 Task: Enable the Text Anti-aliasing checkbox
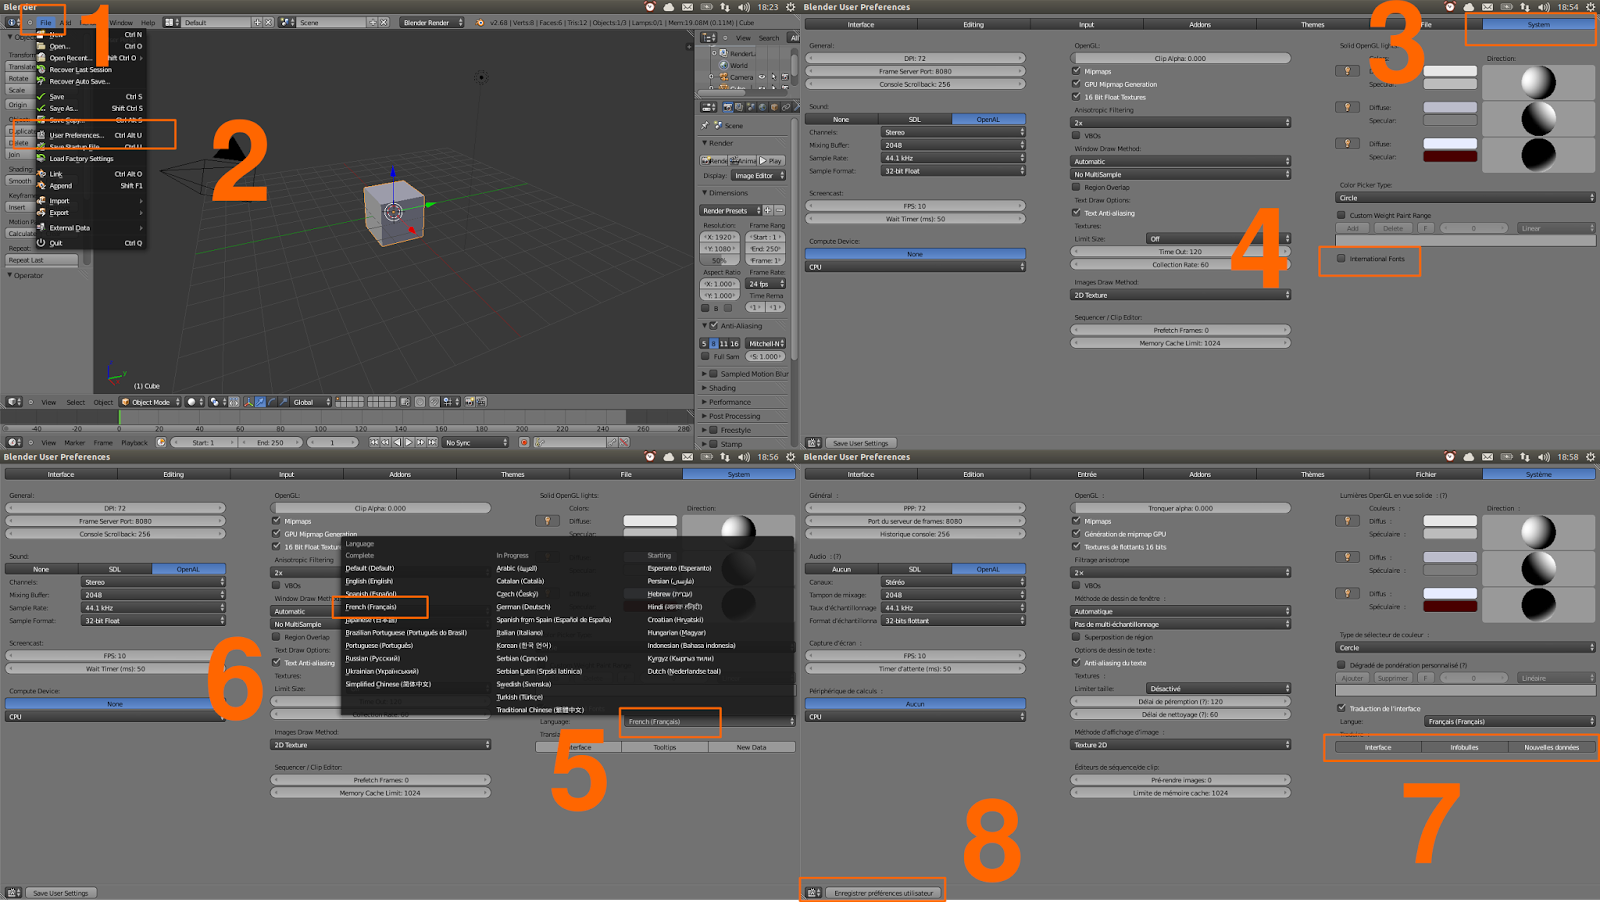click(1077, 212)
